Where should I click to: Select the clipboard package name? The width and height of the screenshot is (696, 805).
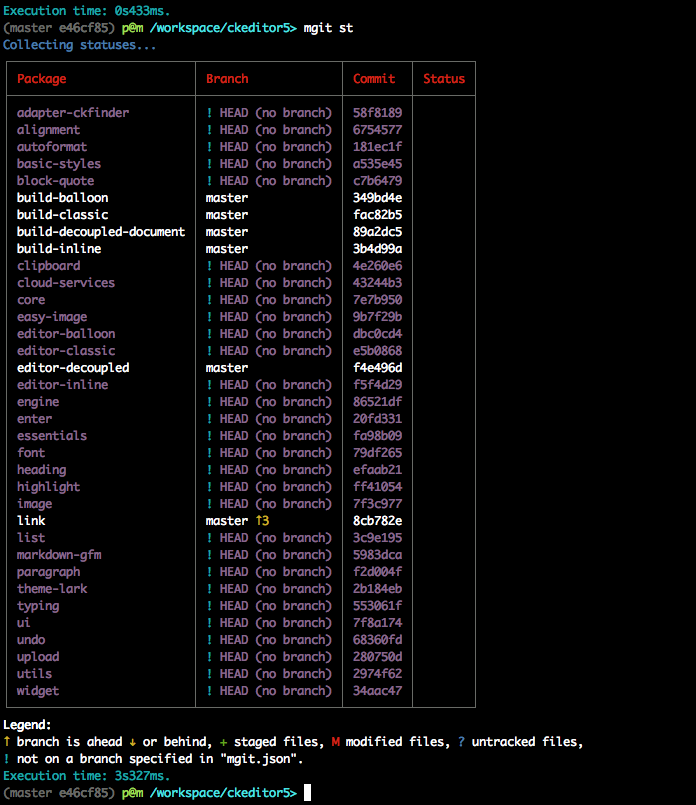pos(48,266)
